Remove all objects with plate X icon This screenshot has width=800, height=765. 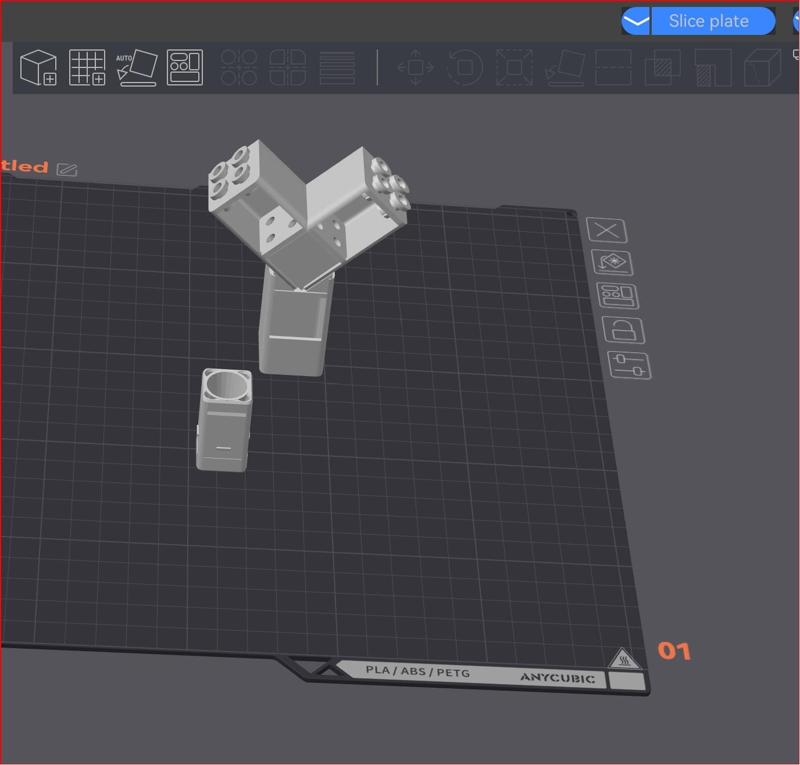tap(606, 230)
